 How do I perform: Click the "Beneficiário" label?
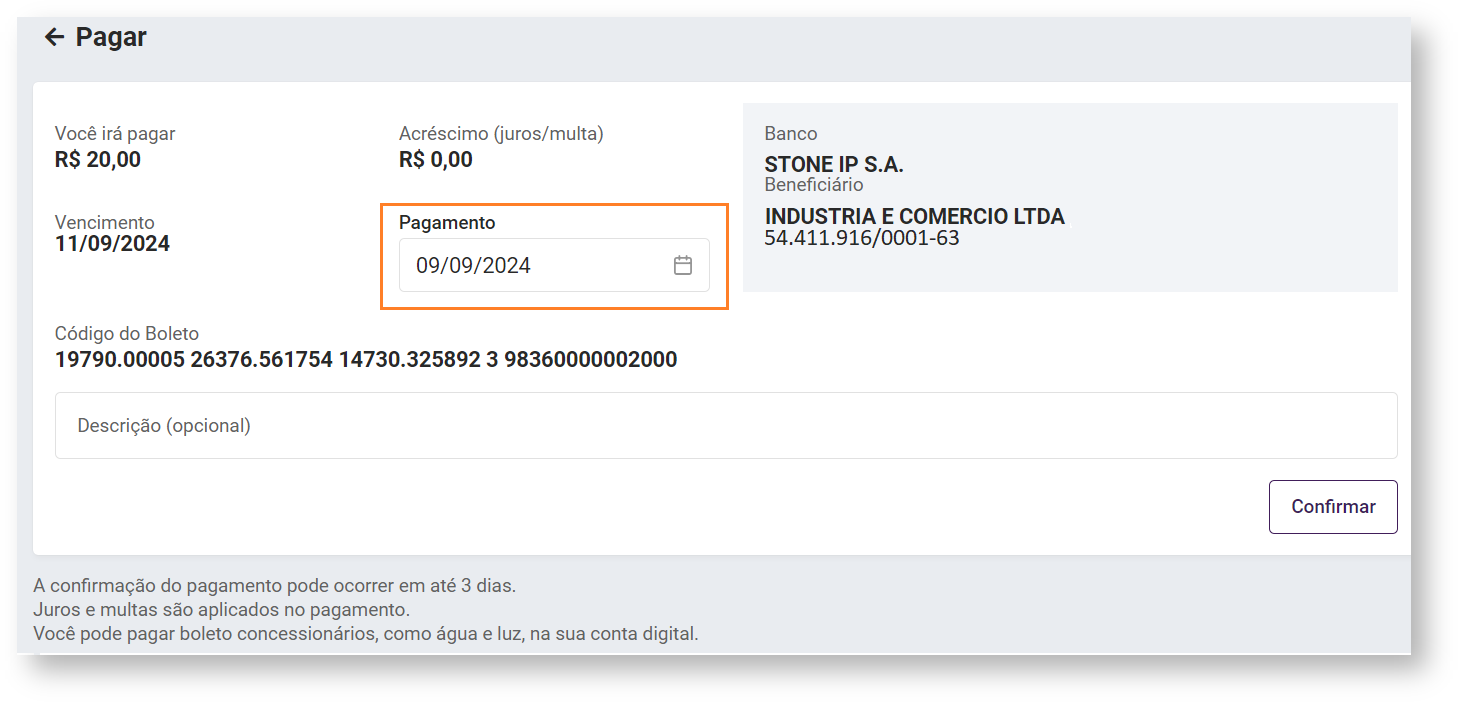pos(813,185)
